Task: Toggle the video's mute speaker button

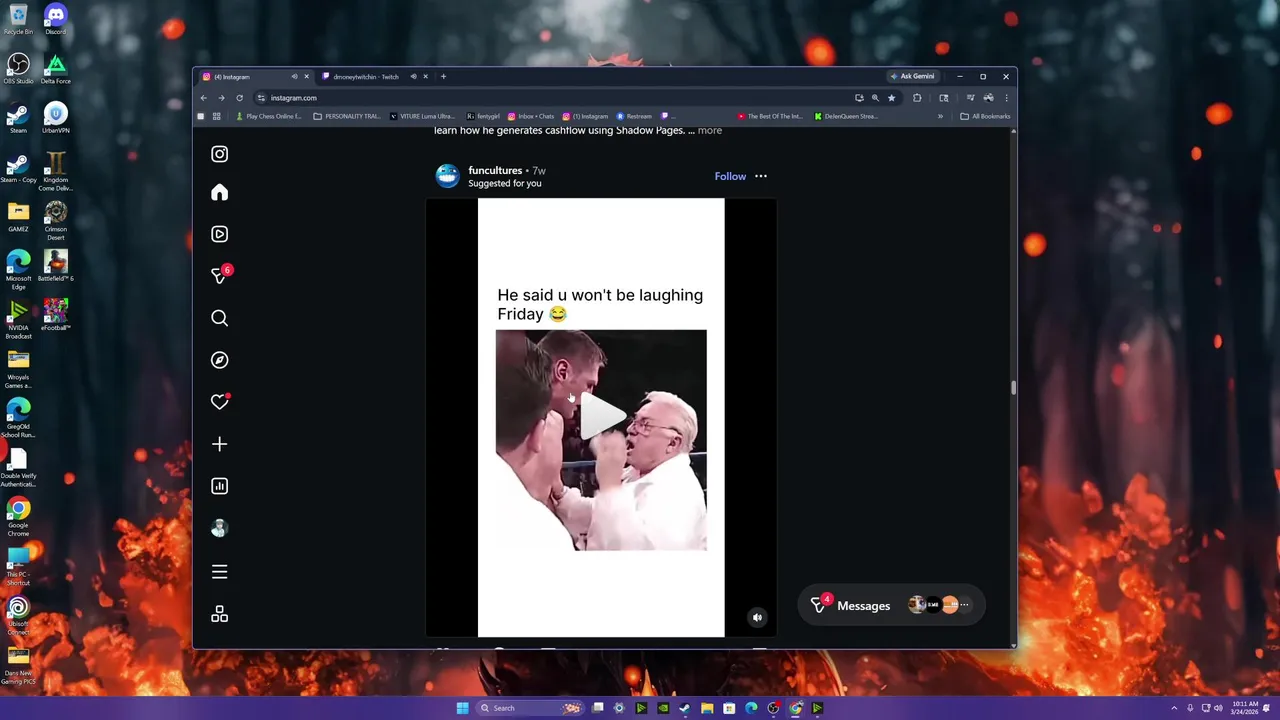Action: click(757, 617)
